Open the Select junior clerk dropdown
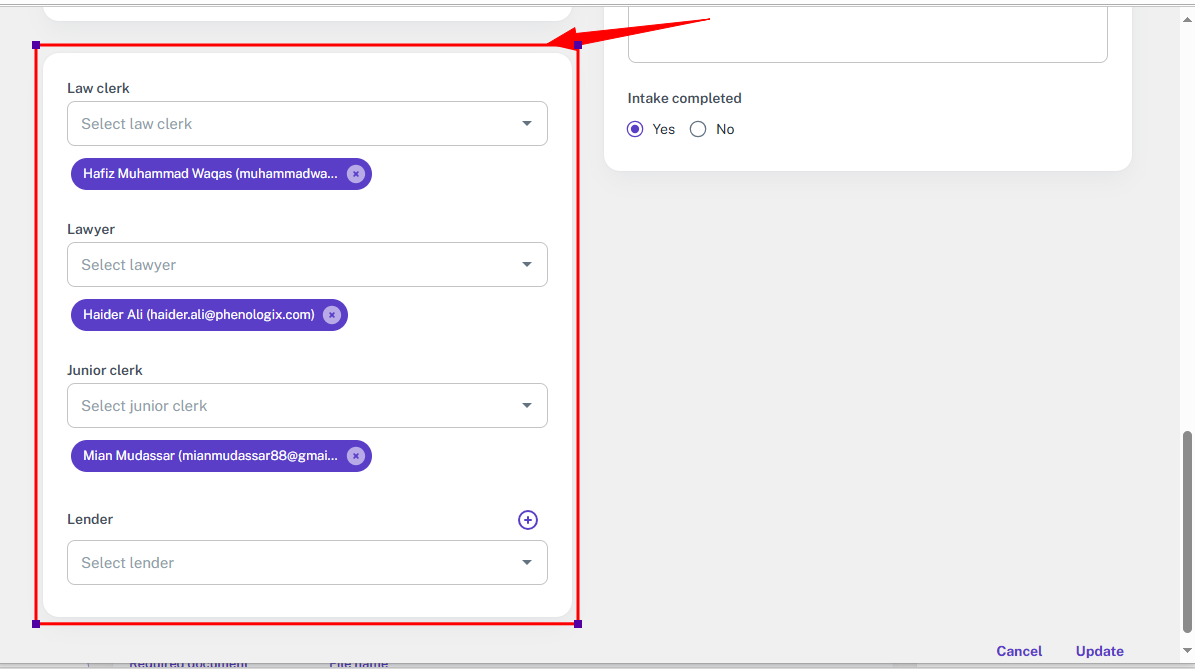 pos(307,406)
